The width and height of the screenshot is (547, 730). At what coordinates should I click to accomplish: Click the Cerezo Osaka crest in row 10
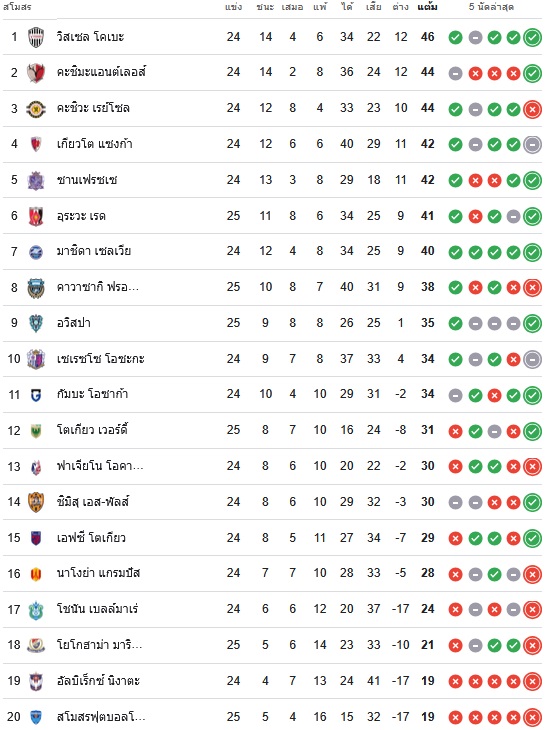pos(36,359)
